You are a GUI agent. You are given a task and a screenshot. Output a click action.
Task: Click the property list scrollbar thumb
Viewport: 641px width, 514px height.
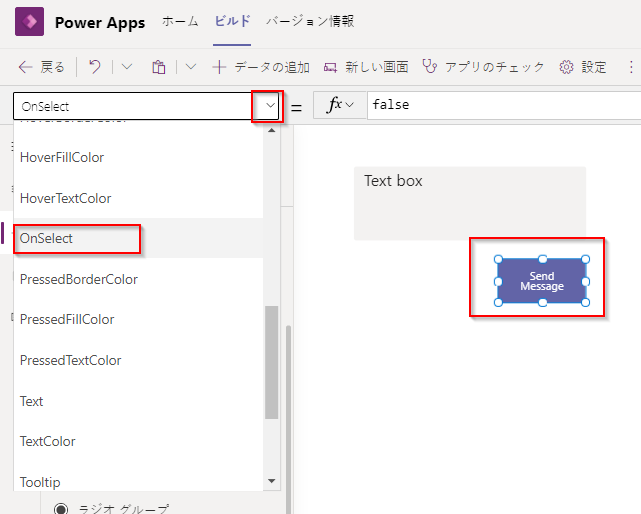pos(271,362)
